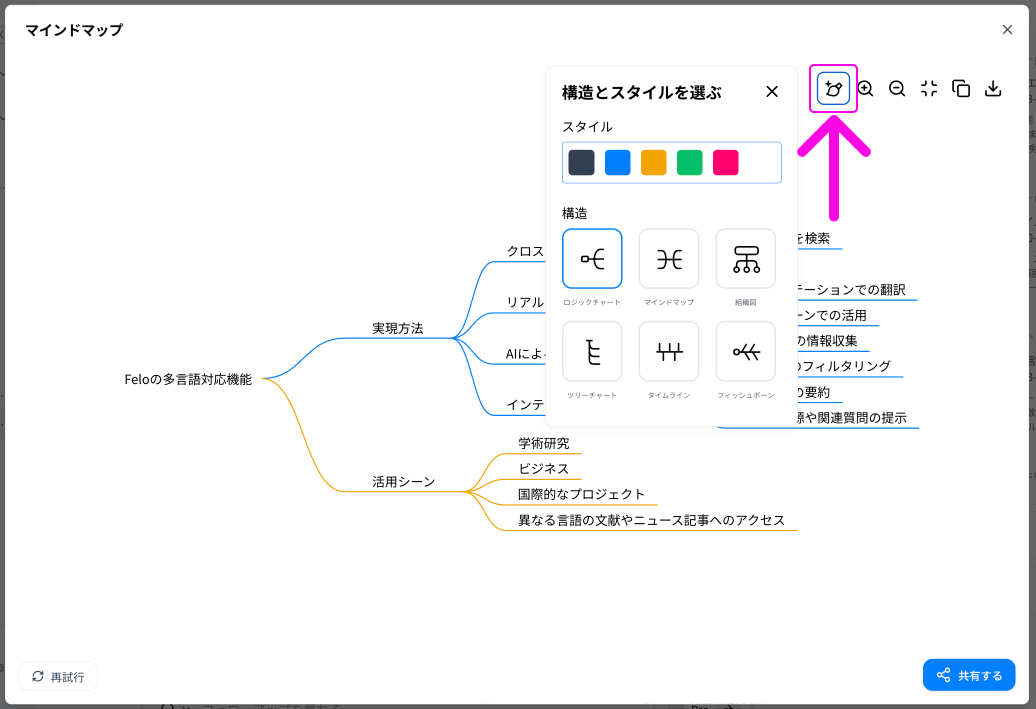Close the 構造とスタイルを選ぶ panel
1036x709 pixels.
(772, 92)
